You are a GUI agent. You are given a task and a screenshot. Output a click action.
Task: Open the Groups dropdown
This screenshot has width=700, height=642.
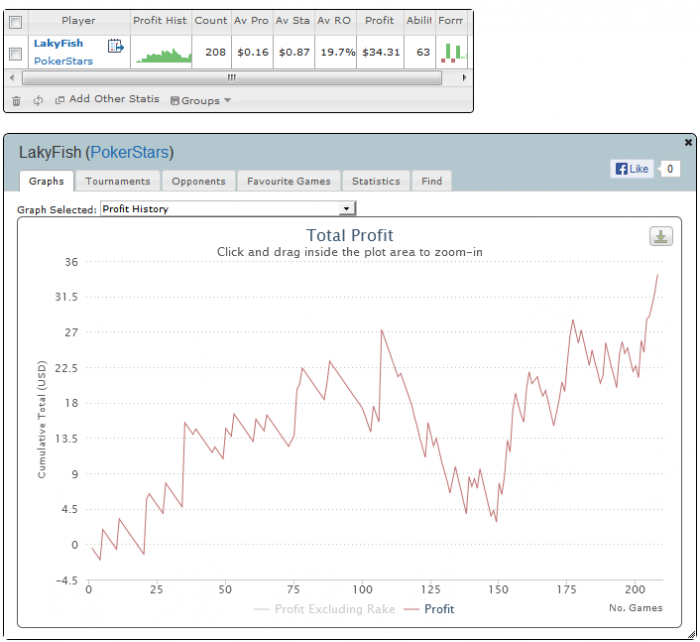coord(201,100)
